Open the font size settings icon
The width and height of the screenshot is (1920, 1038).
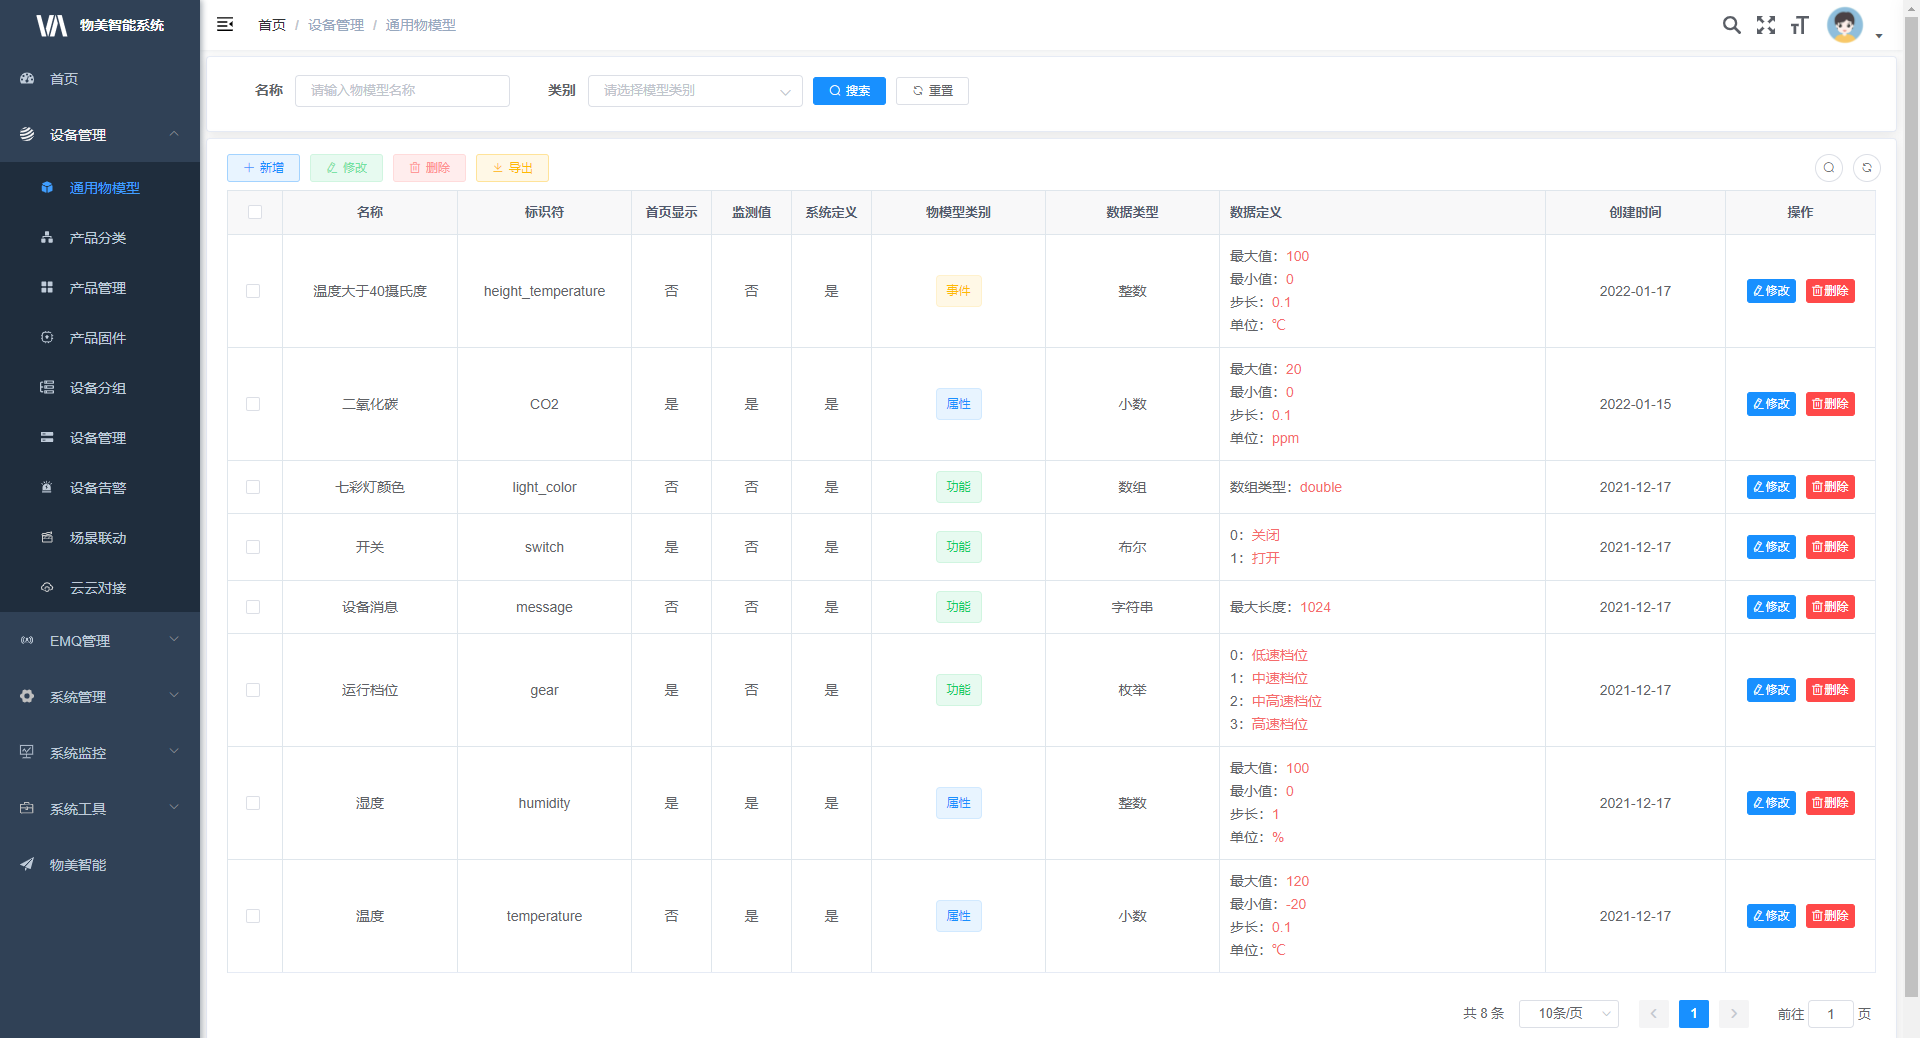[x=1800, y=25]
